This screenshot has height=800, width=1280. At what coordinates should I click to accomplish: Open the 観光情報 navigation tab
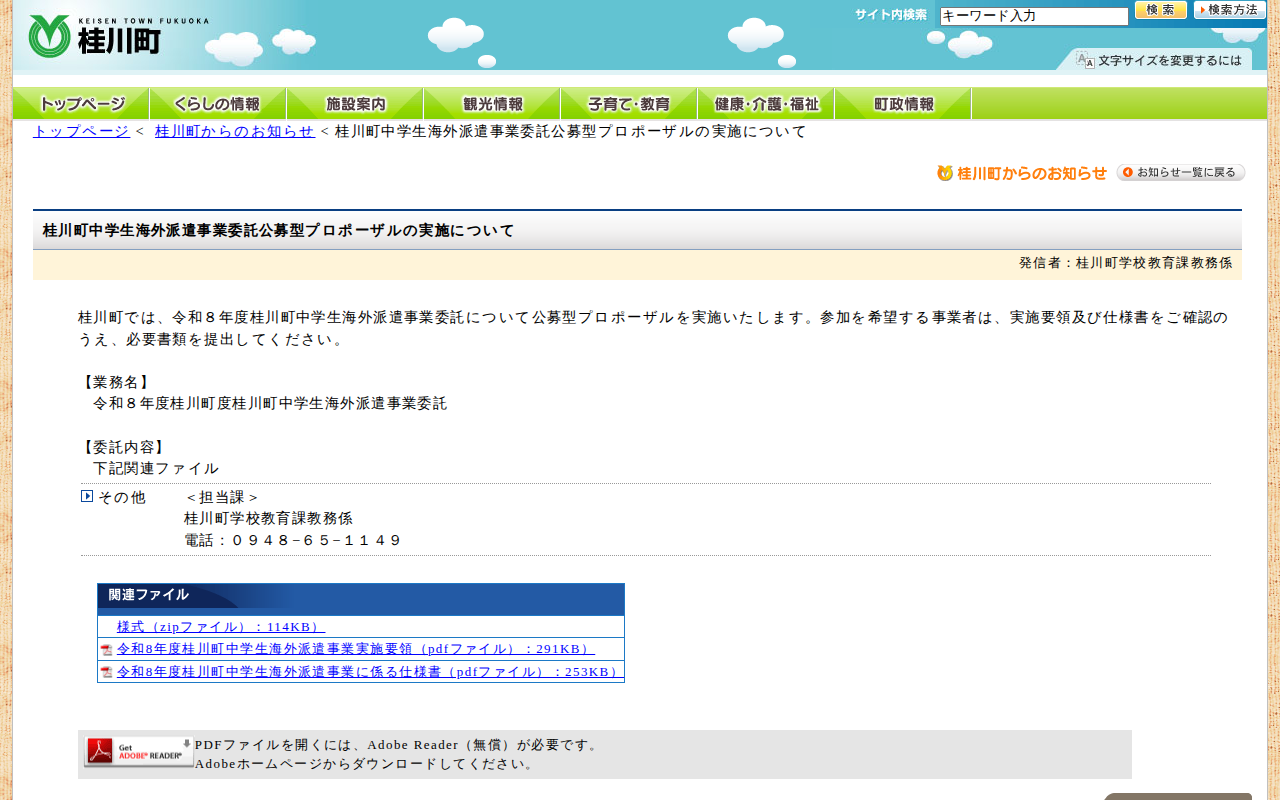tap(492, 104)
